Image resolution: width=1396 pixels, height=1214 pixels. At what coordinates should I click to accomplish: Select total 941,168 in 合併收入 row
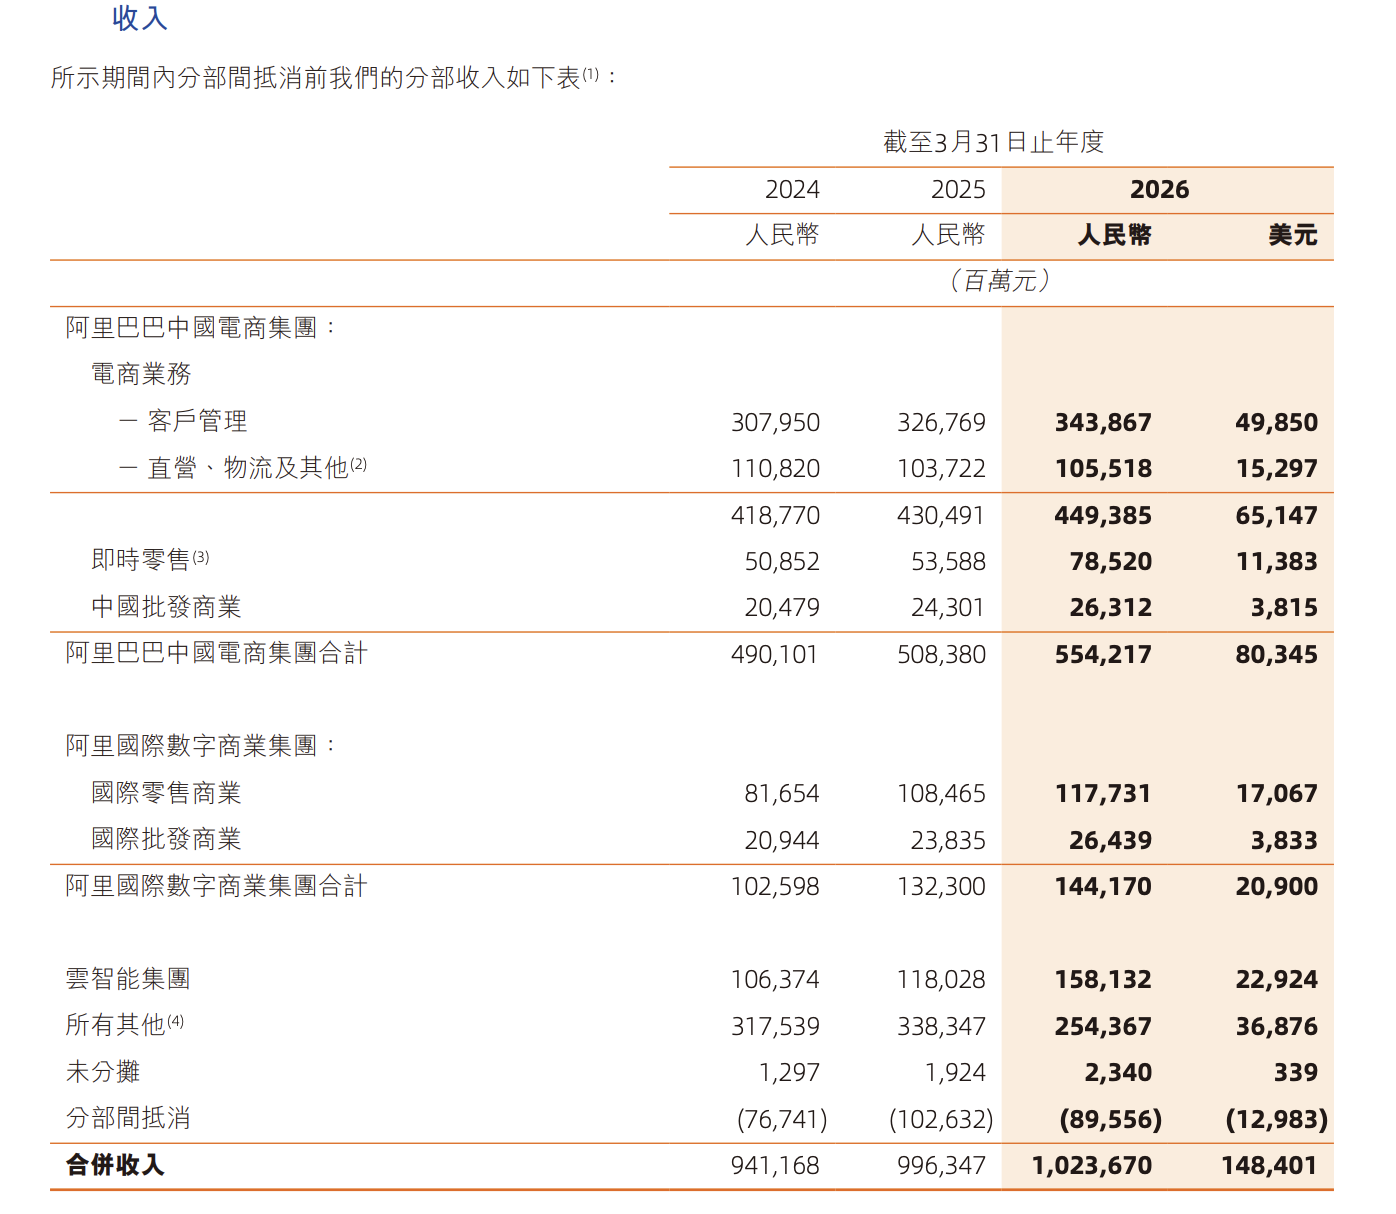coord(775,1166)
